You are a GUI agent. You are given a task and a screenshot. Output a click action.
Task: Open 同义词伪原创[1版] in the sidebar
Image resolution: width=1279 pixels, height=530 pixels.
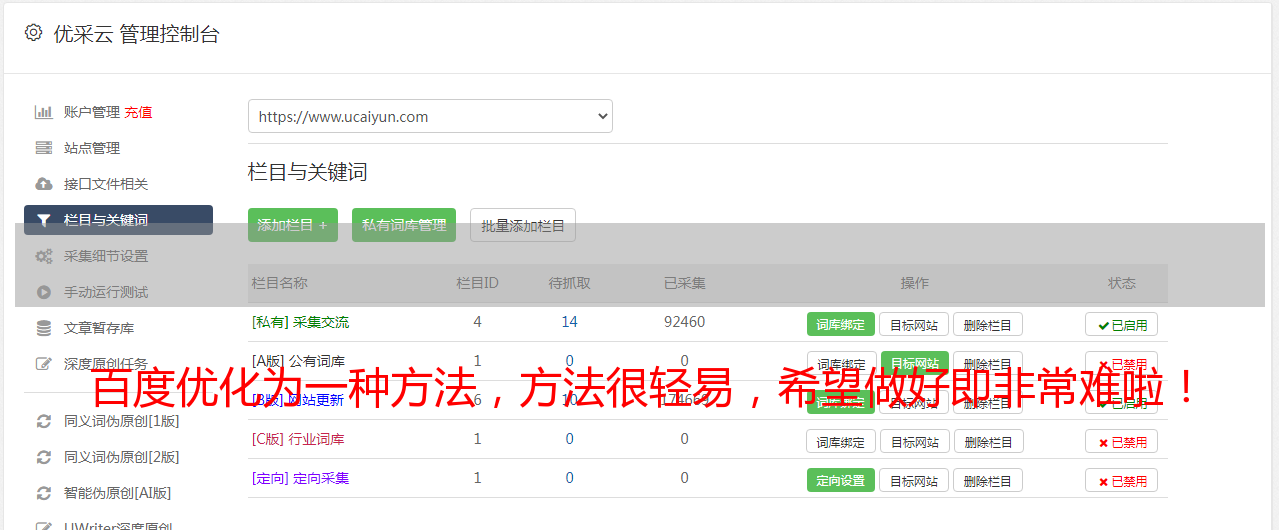(x=122, y=421)
